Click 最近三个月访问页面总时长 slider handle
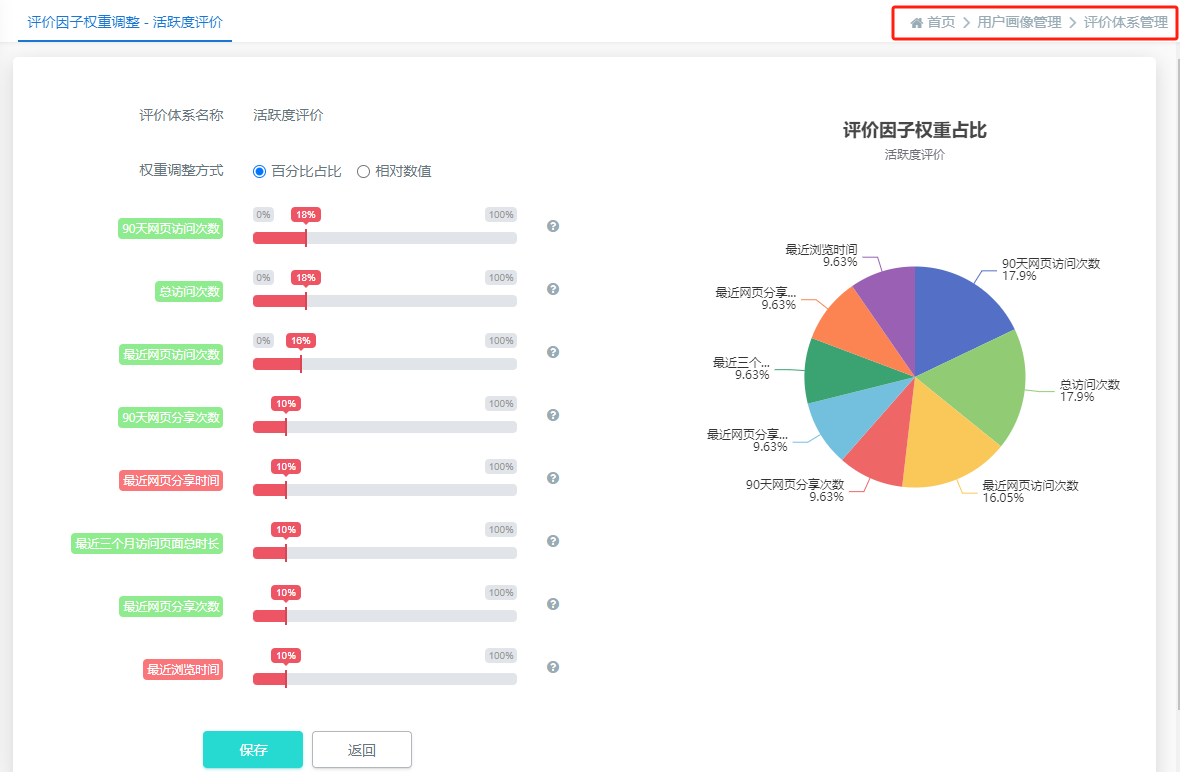Screen dimensions: 1180x772 pyautogui.click(x=286, y=553)
